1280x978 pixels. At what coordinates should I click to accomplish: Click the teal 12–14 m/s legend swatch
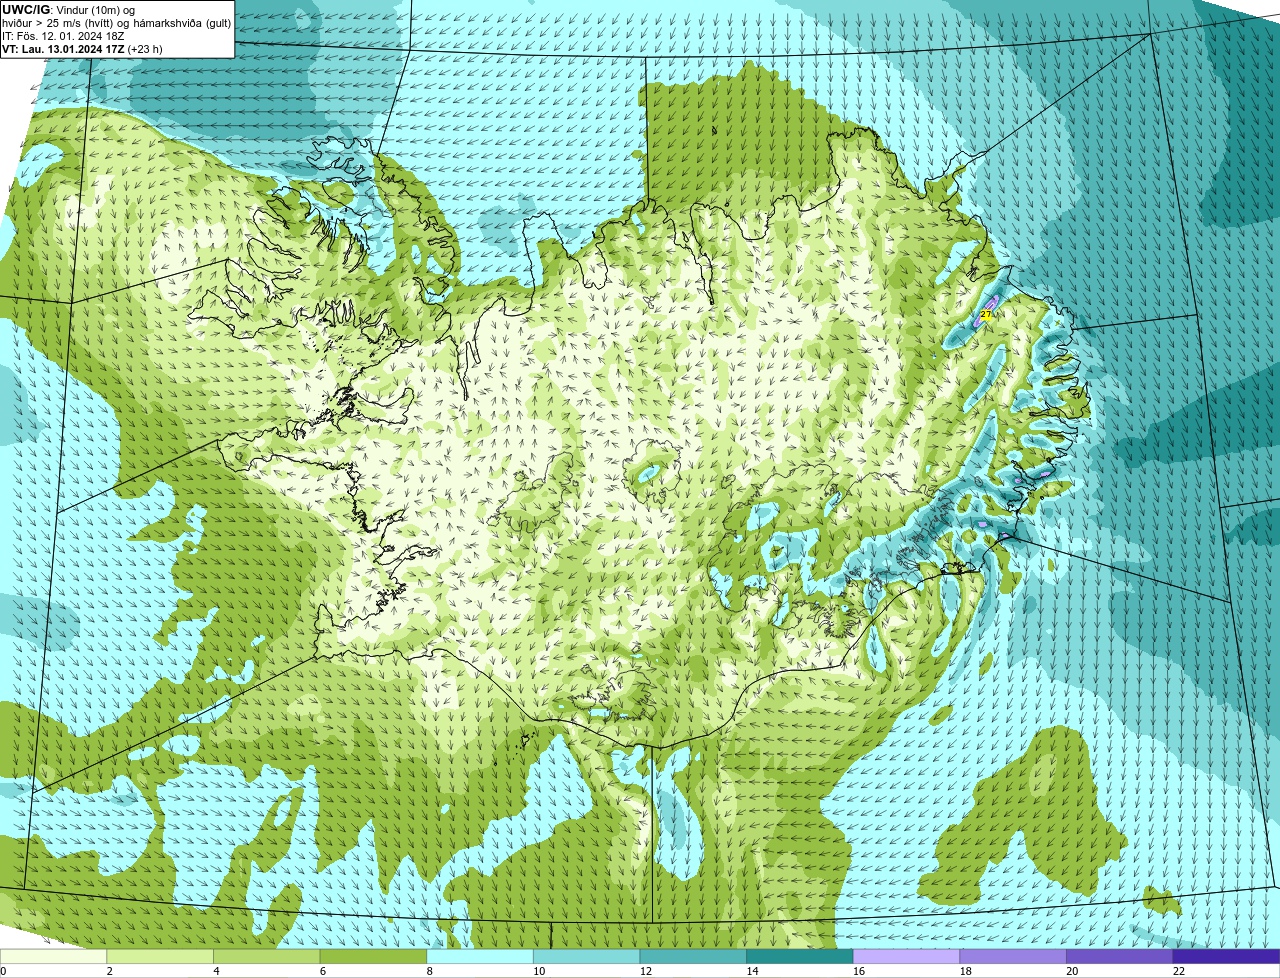tap(693, 956)
